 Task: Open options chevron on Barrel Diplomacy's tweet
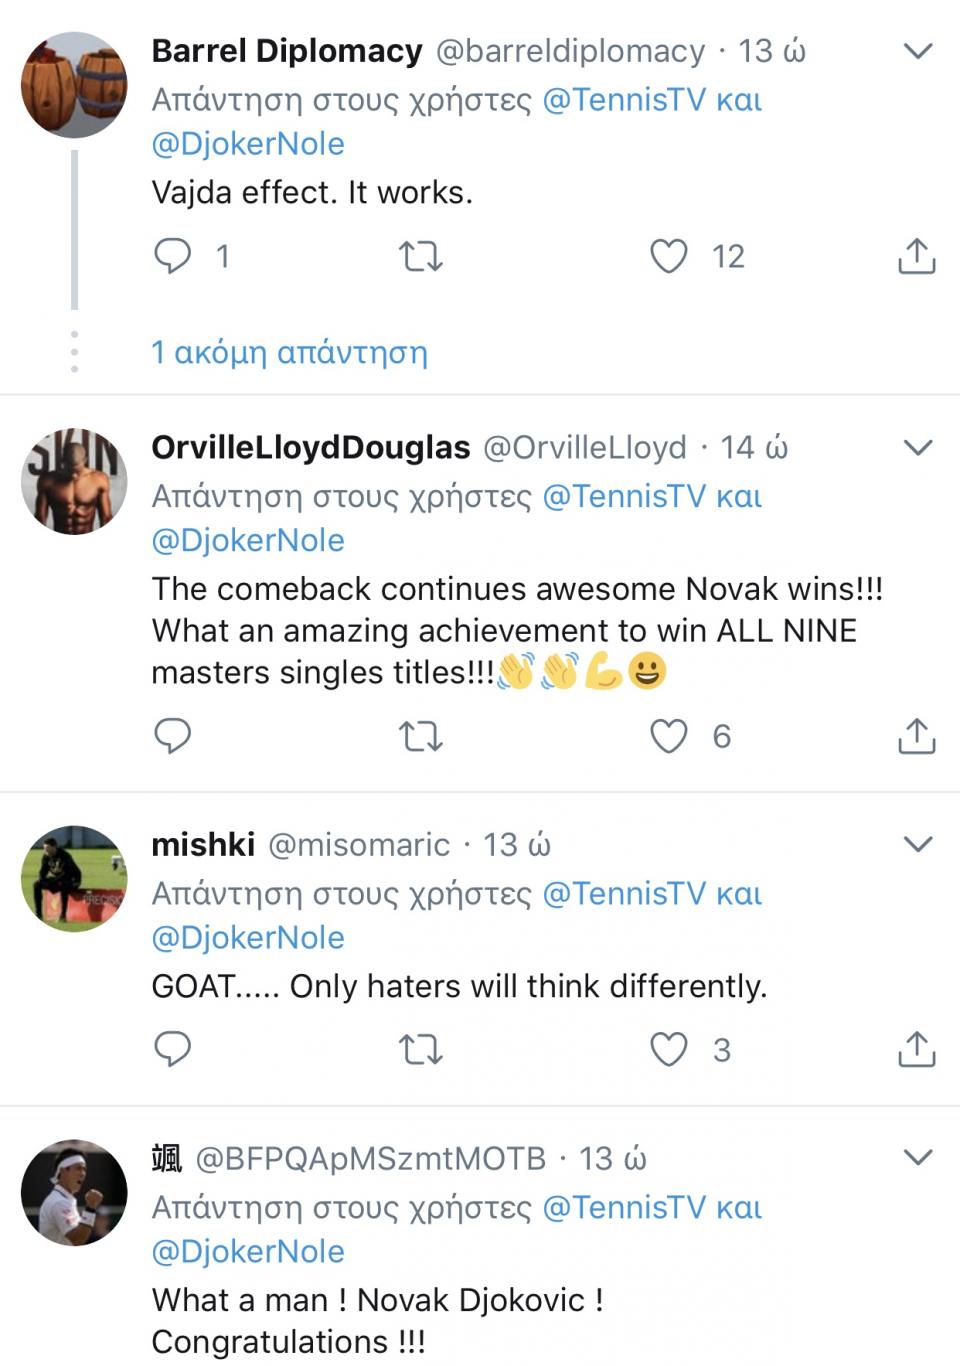(917, 51)
